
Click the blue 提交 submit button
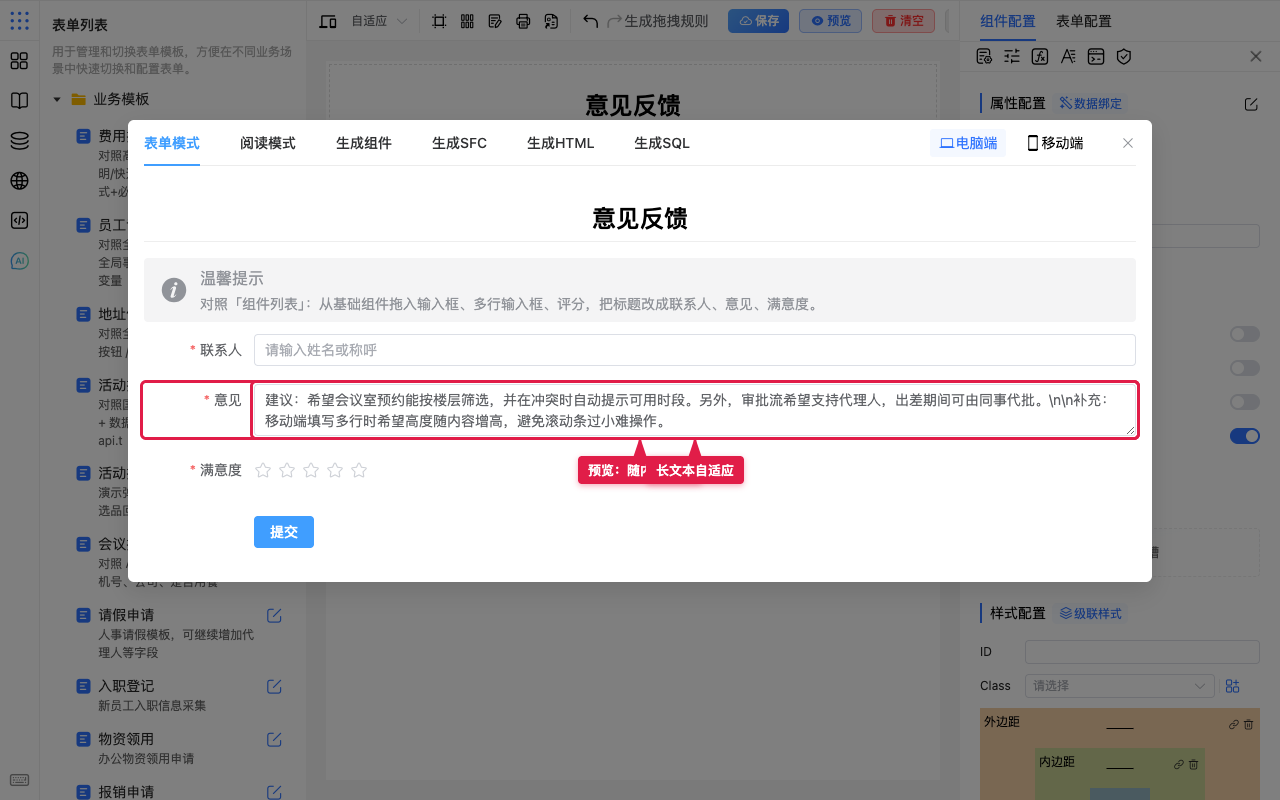(x=284, y=532)
